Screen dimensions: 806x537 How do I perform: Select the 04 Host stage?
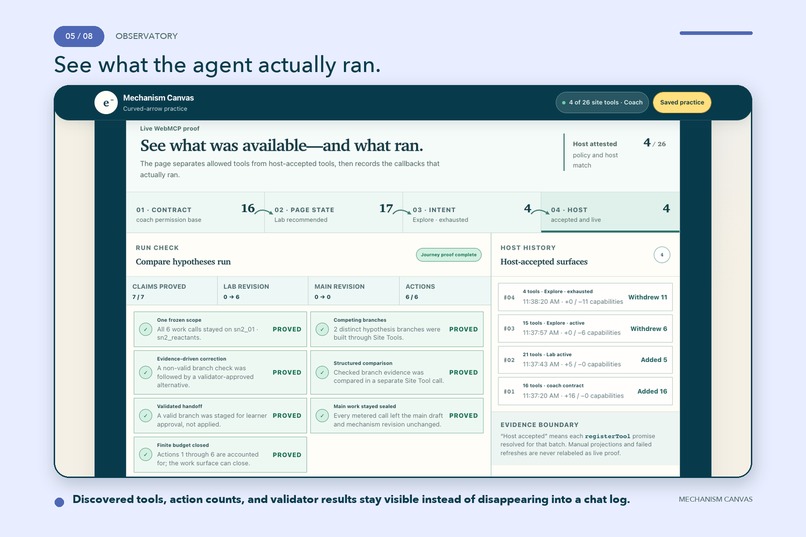click(x=610, y=212)
